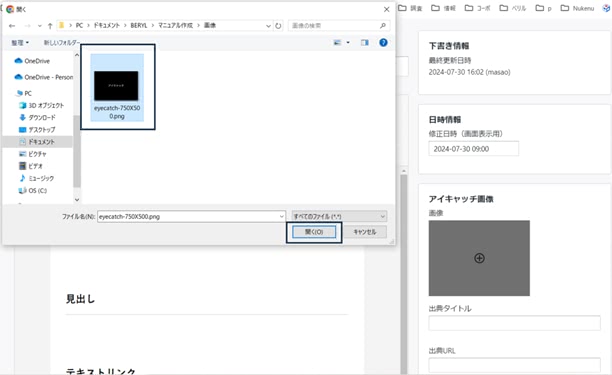Select OneDrive in the navigation pane

click(x=32, y=61)
